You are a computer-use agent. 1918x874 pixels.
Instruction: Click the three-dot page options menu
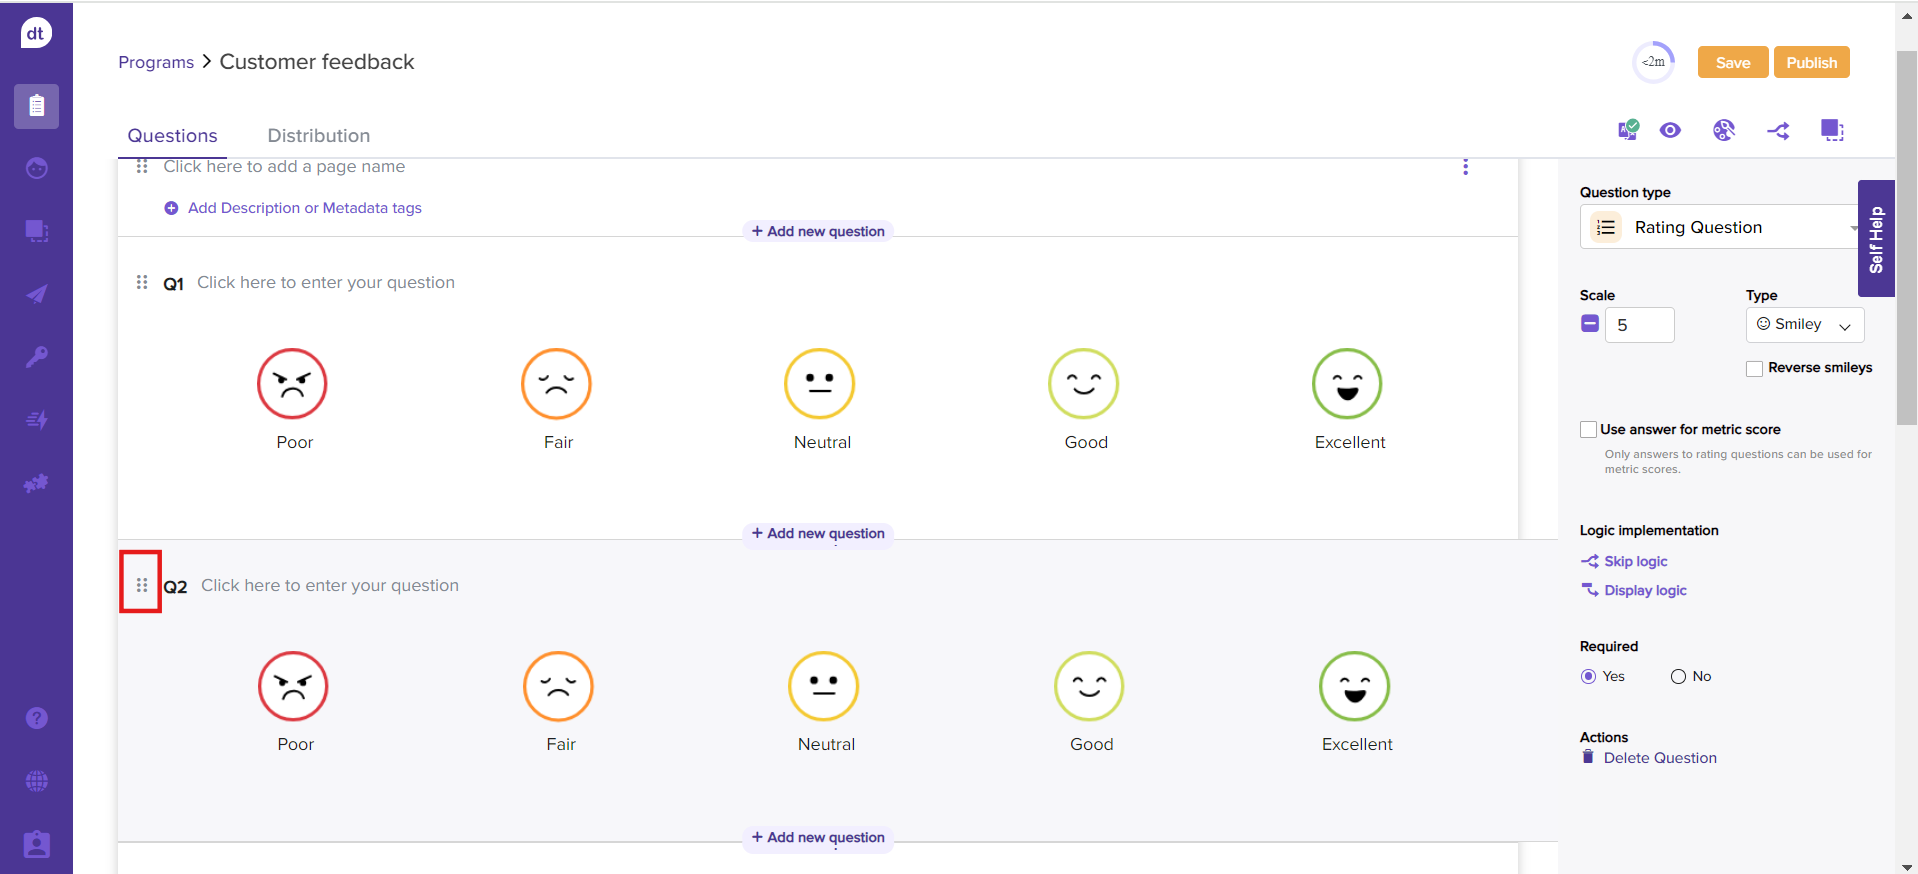(x=1465, y=167)
